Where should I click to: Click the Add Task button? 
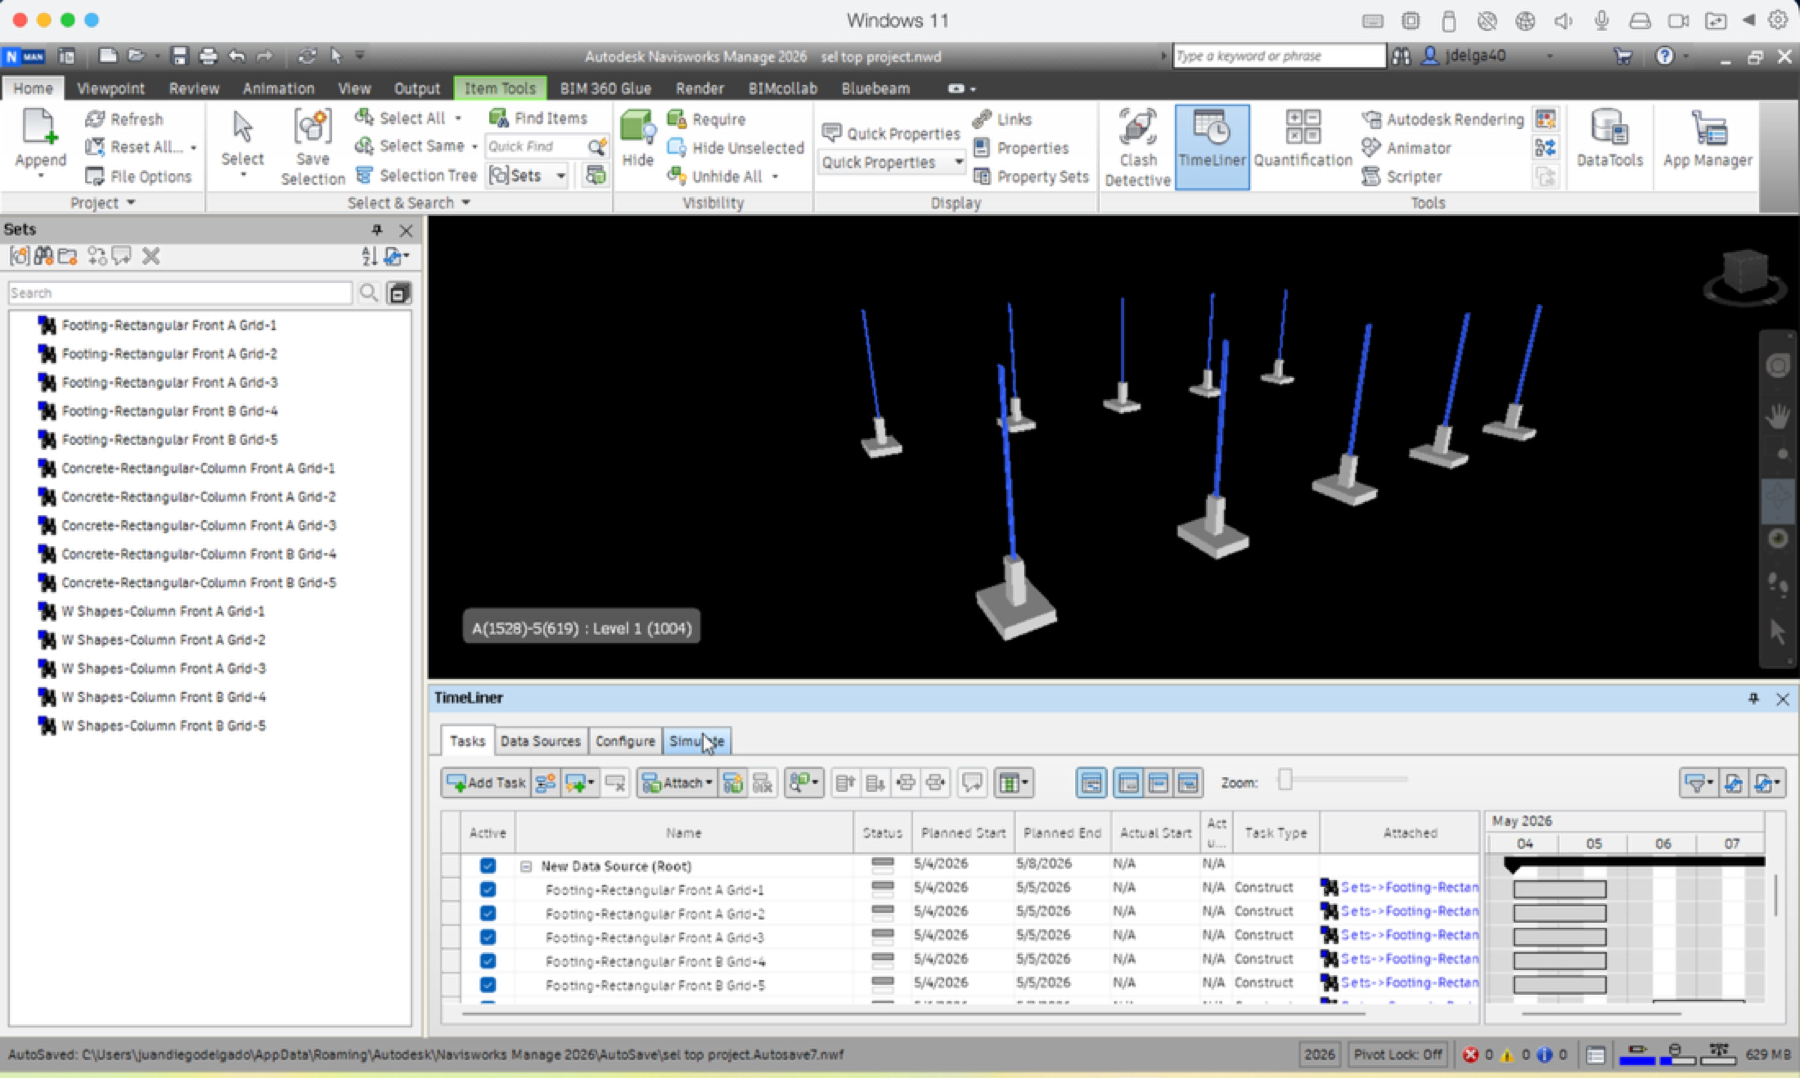pyautogui.click(x=486, y=783)
